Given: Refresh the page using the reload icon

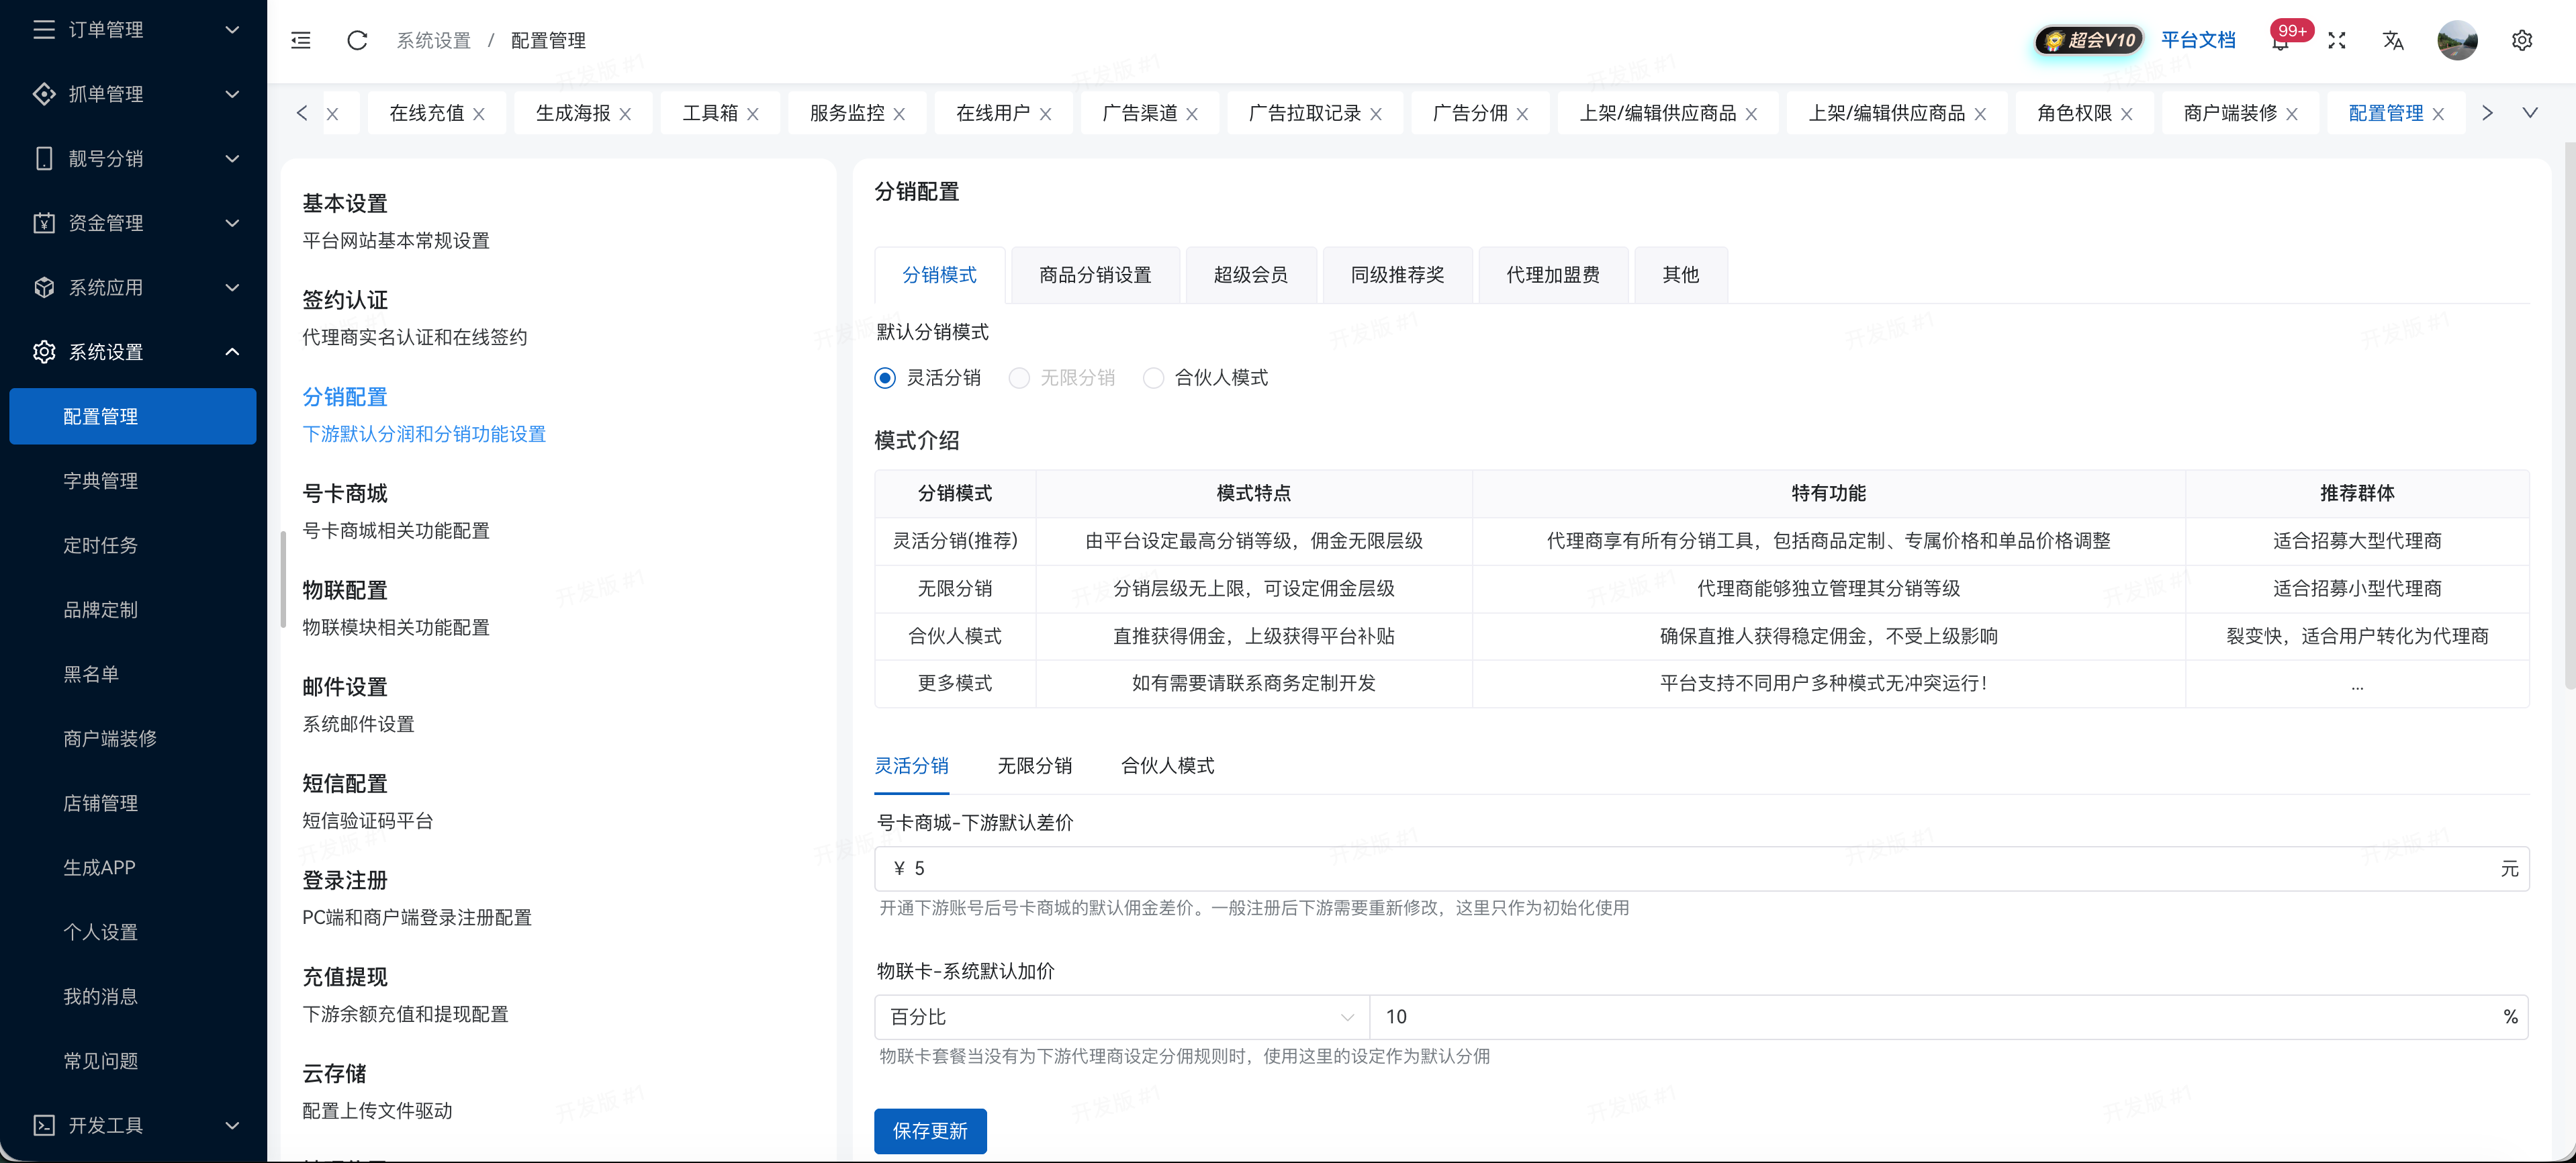Looking at the screenshot, I should (x=357, y=41).
